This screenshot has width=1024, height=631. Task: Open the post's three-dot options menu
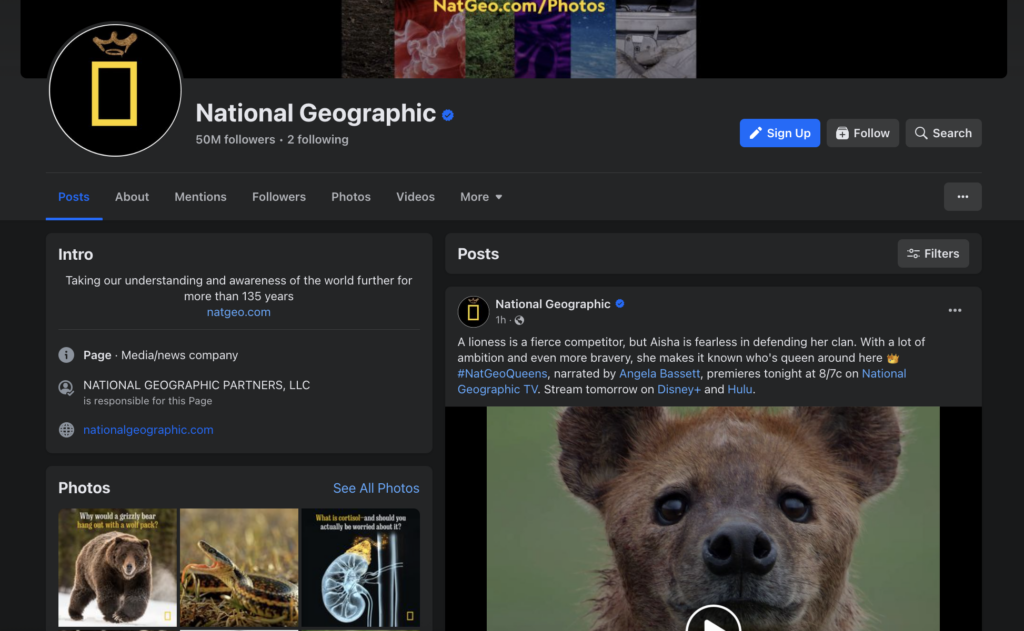(x=954, y=311)
